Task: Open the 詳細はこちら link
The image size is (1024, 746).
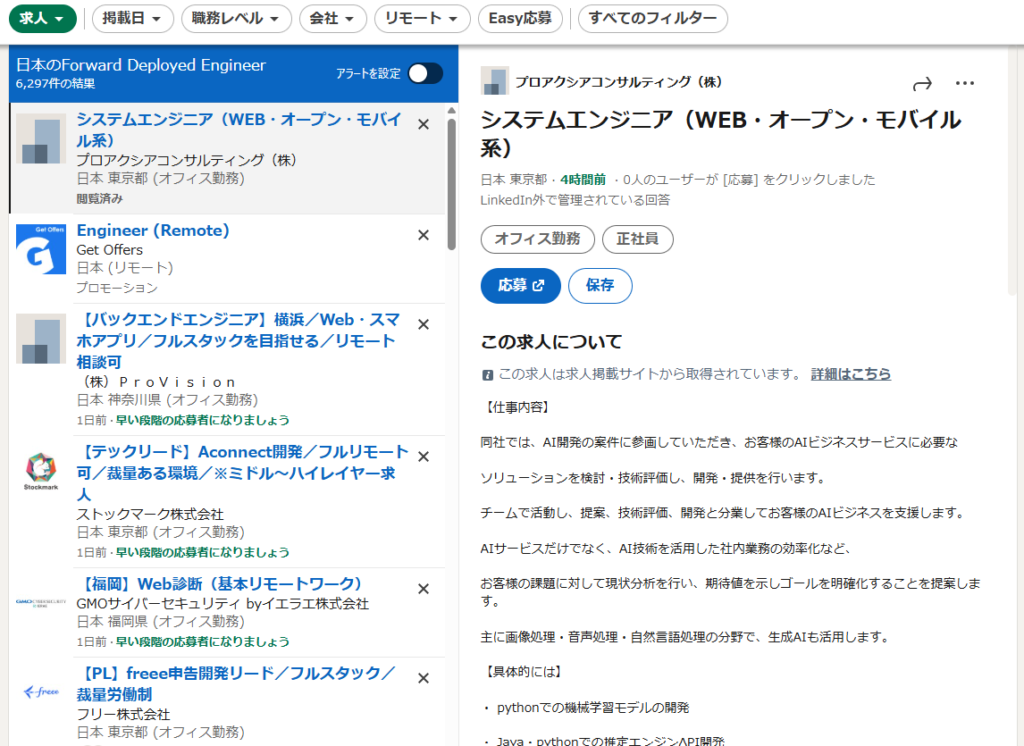Action: [x=850, y=374]
